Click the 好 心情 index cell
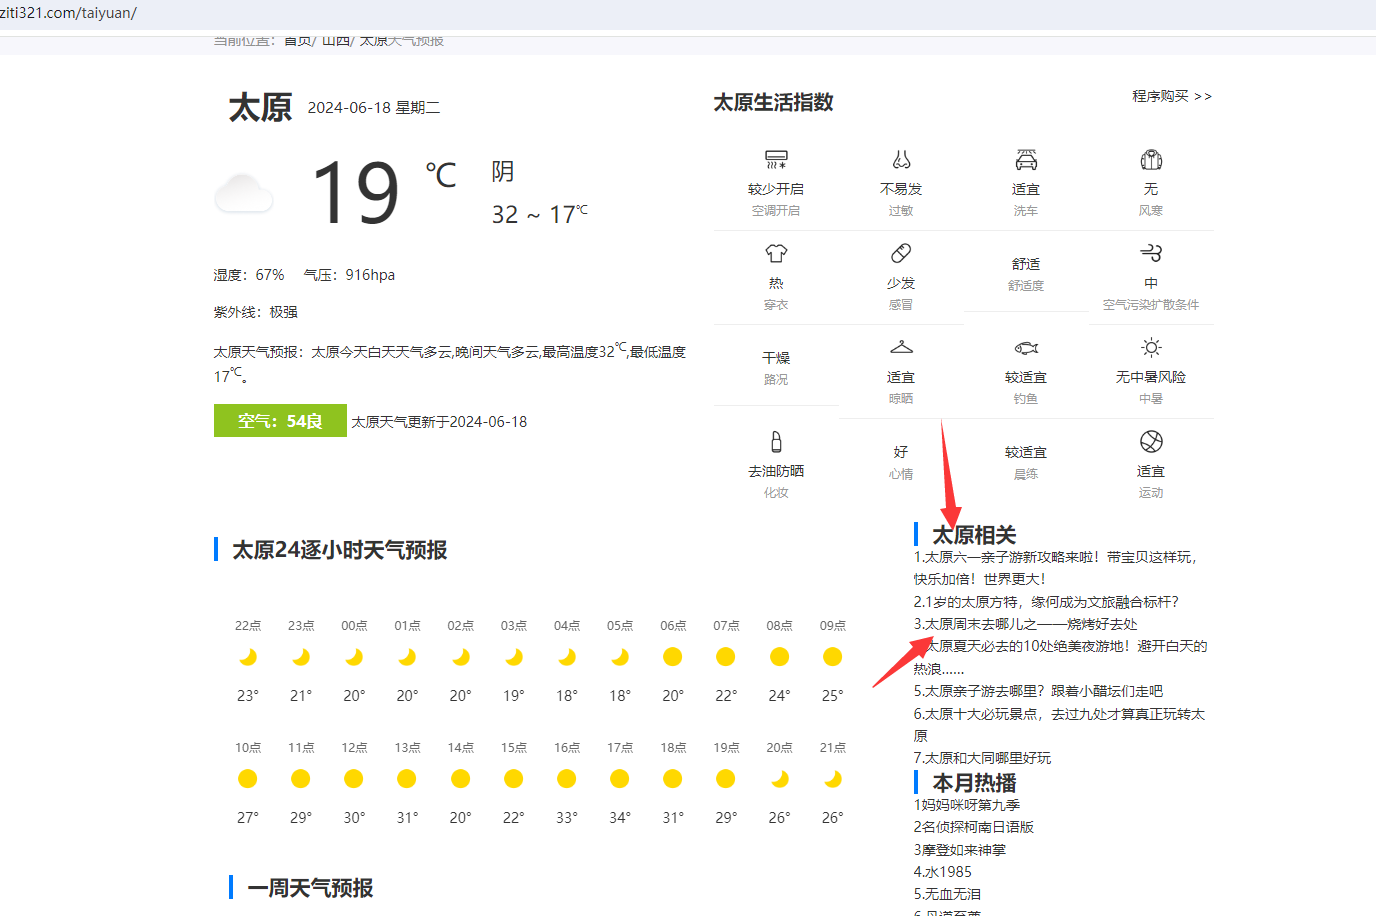This screenshot has width=1376, height=916. click(901, 462)
